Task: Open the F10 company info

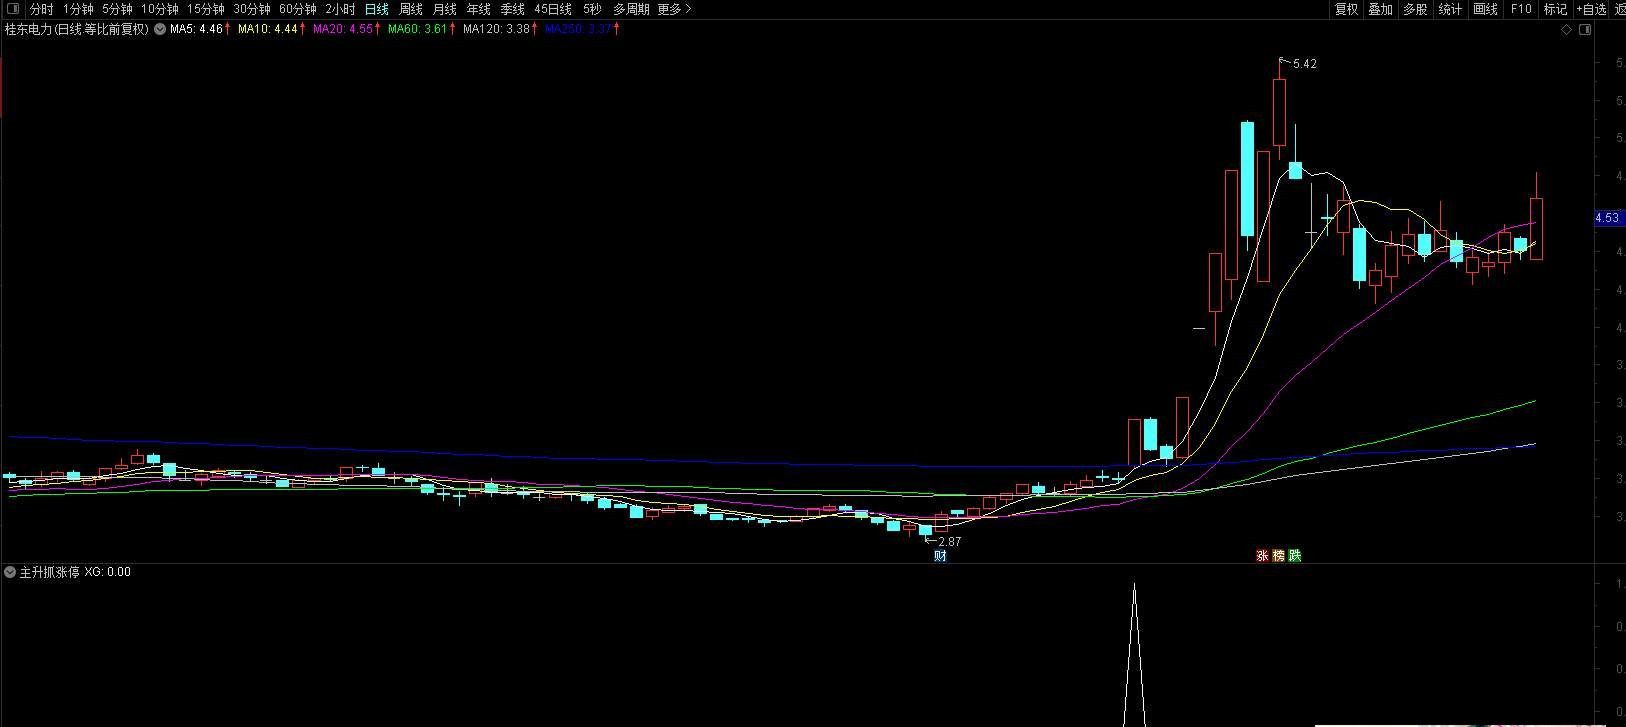Action: [1521, 9]
